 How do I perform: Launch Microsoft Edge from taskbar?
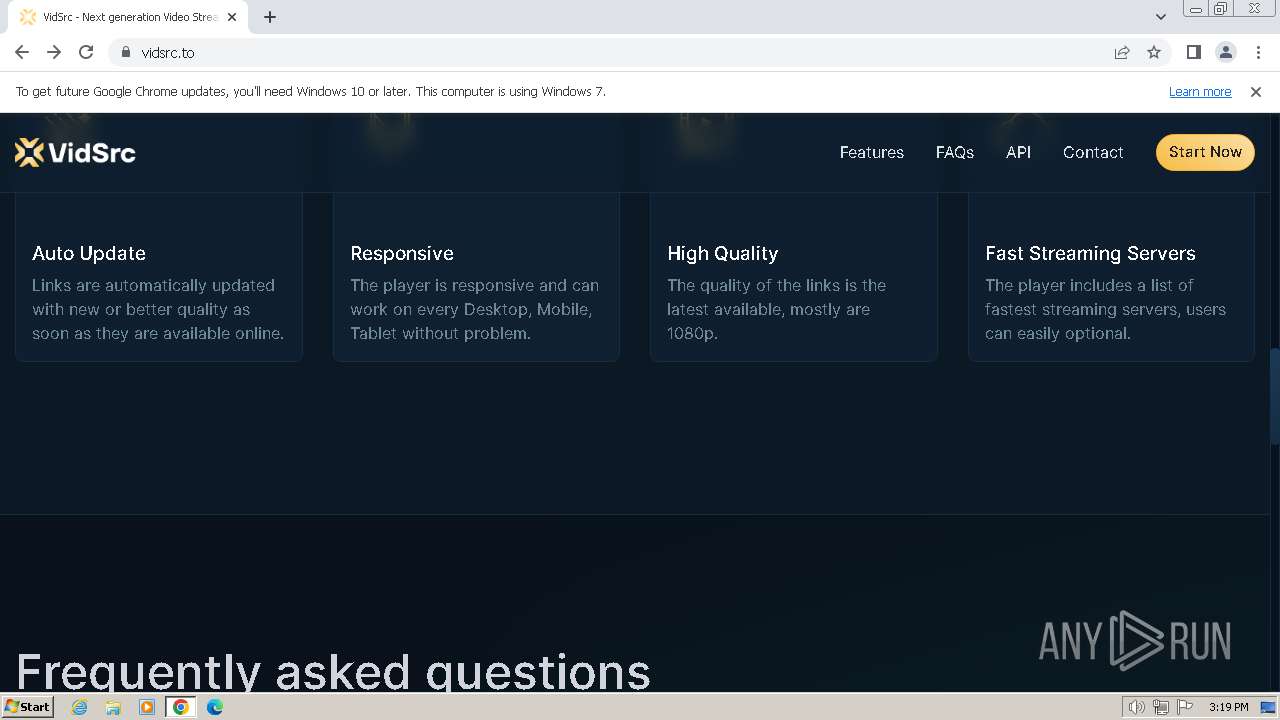click(215, 707)
